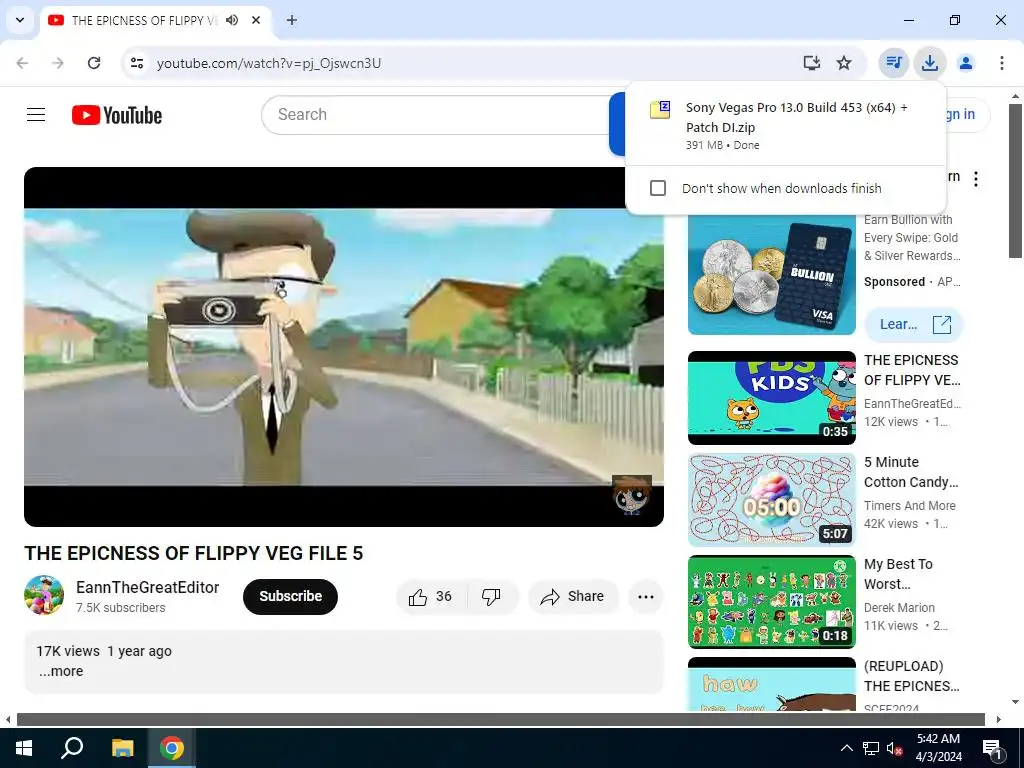The height and width of the screenshot is (768, 1024).
Task: Open PBS Kids Flippy Veg thumbnail
Action: [x=771, y=398]
